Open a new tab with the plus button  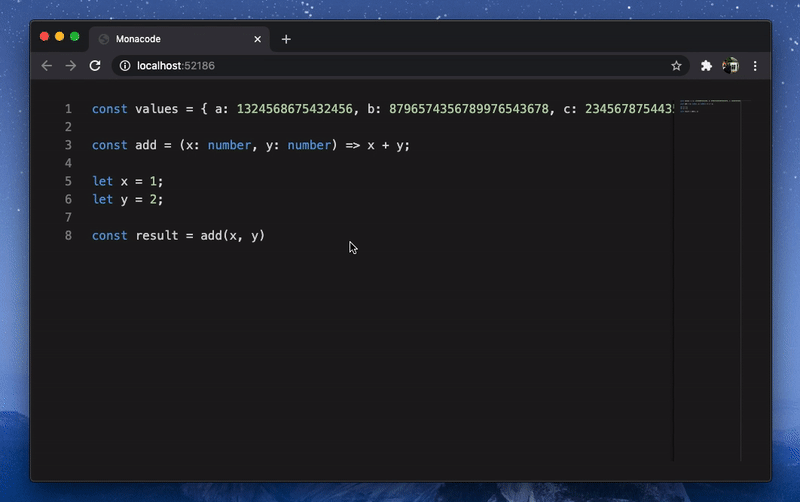286,39
